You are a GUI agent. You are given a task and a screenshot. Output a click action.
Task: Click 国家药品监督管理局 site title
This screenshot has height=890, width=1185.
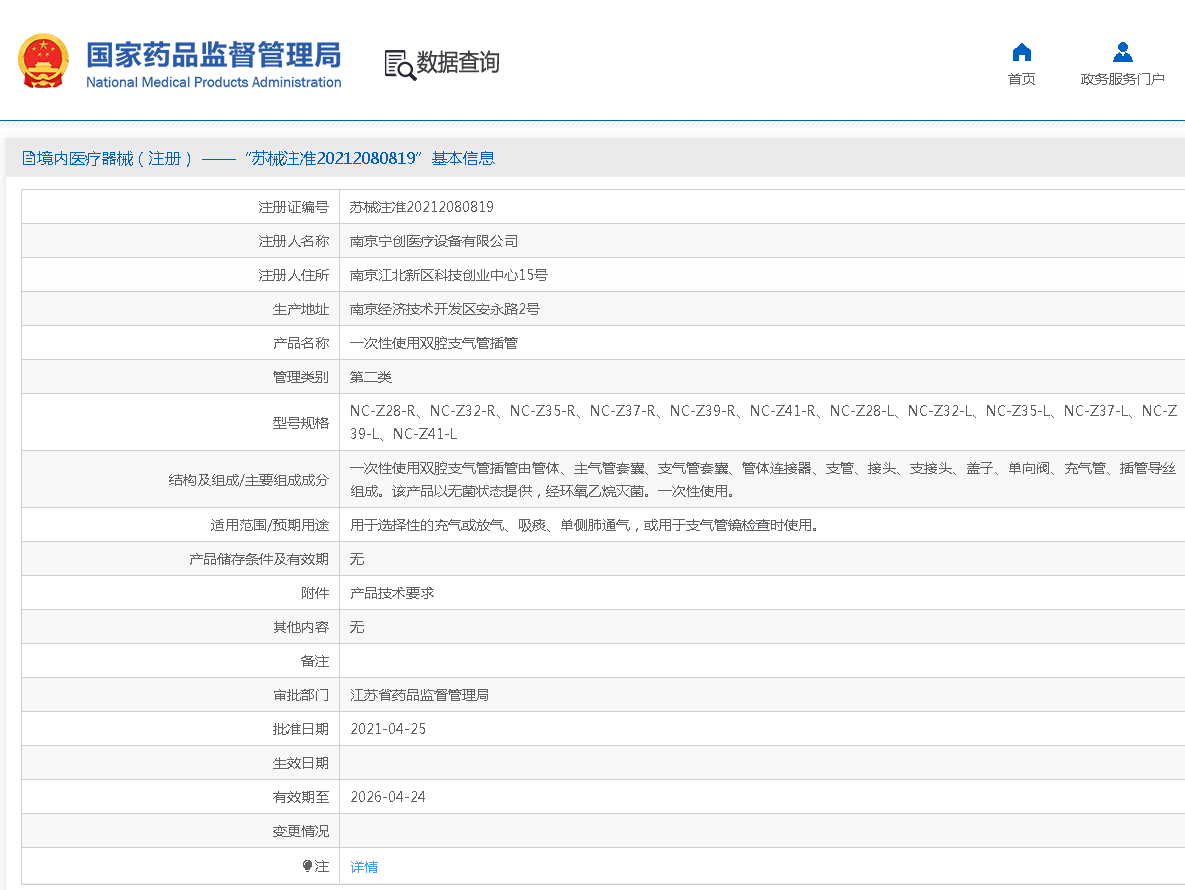(x=214, y=54)
